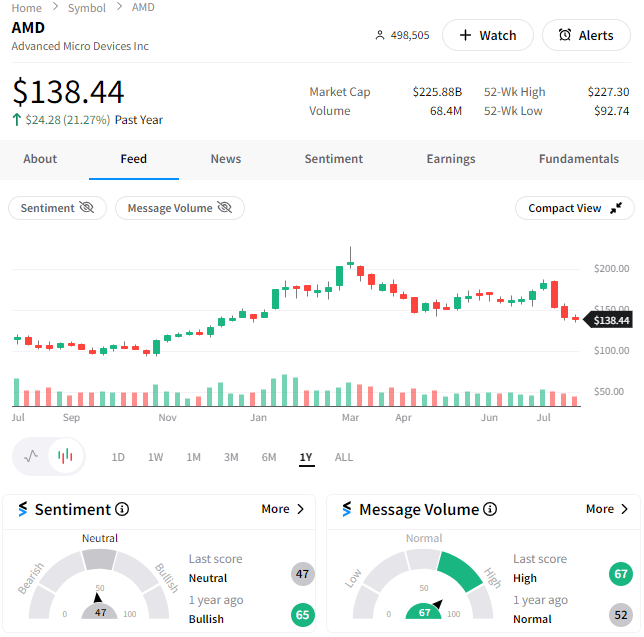644x637 pixels.
Task: Set chart range to 6M
Action: [269, 457]
